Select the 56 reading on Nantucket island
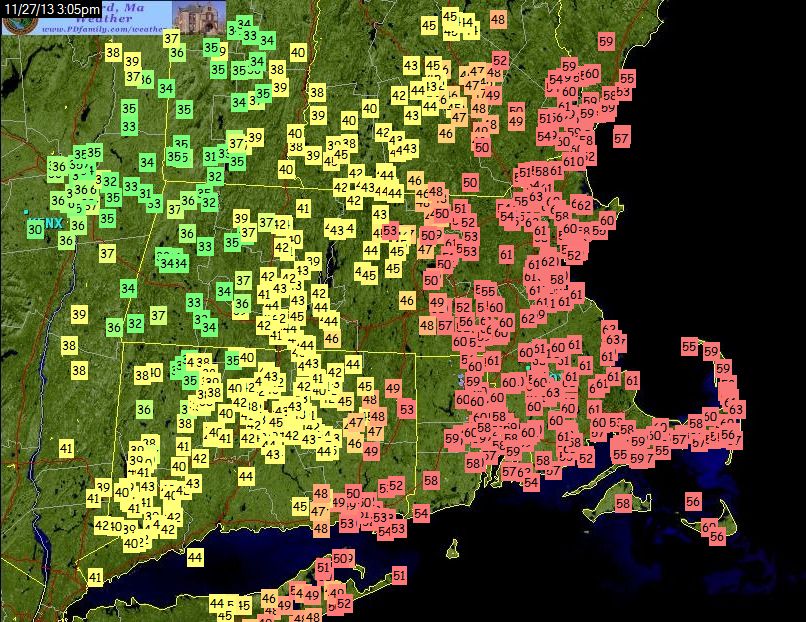The width and height of the screenshot is (806, 622). [x=717, y=537]
